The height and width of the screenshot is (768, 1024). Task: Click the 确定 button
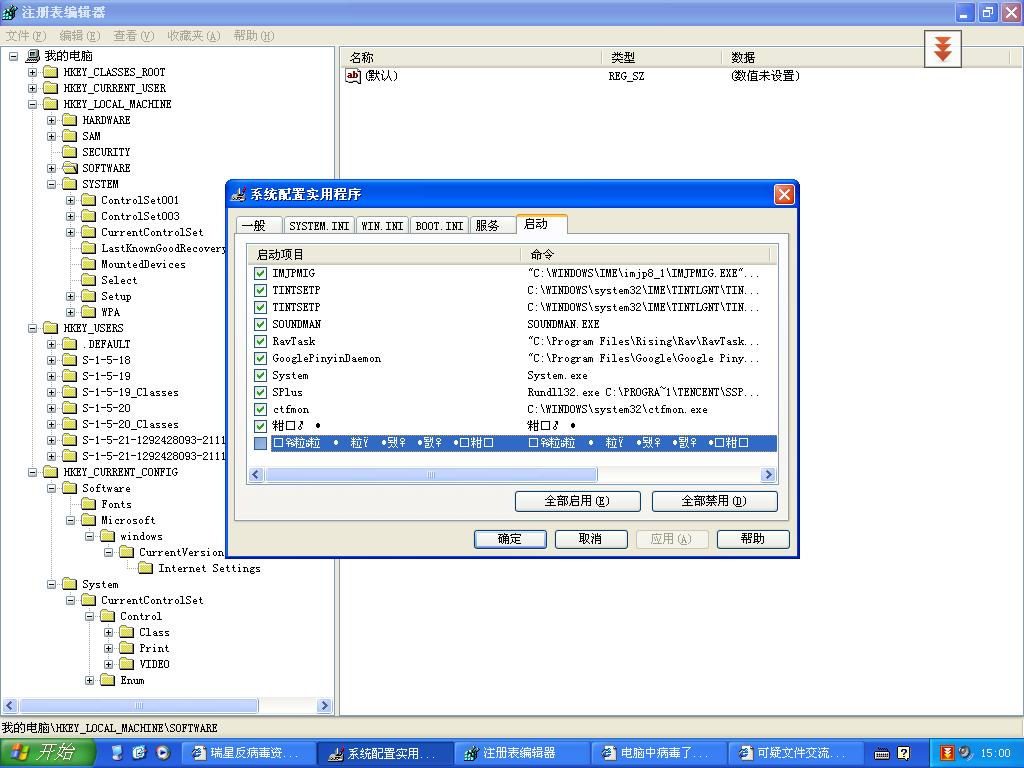[x=510, y=539]
